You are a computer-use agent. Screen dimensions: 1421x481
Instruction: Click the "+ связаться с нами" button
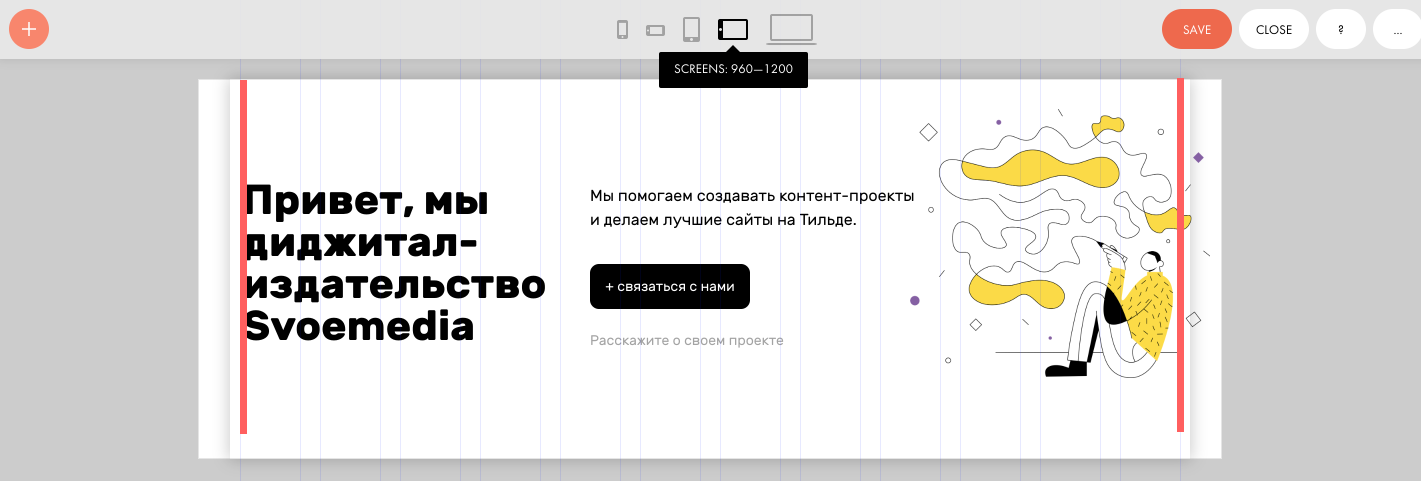pos(670,286)
